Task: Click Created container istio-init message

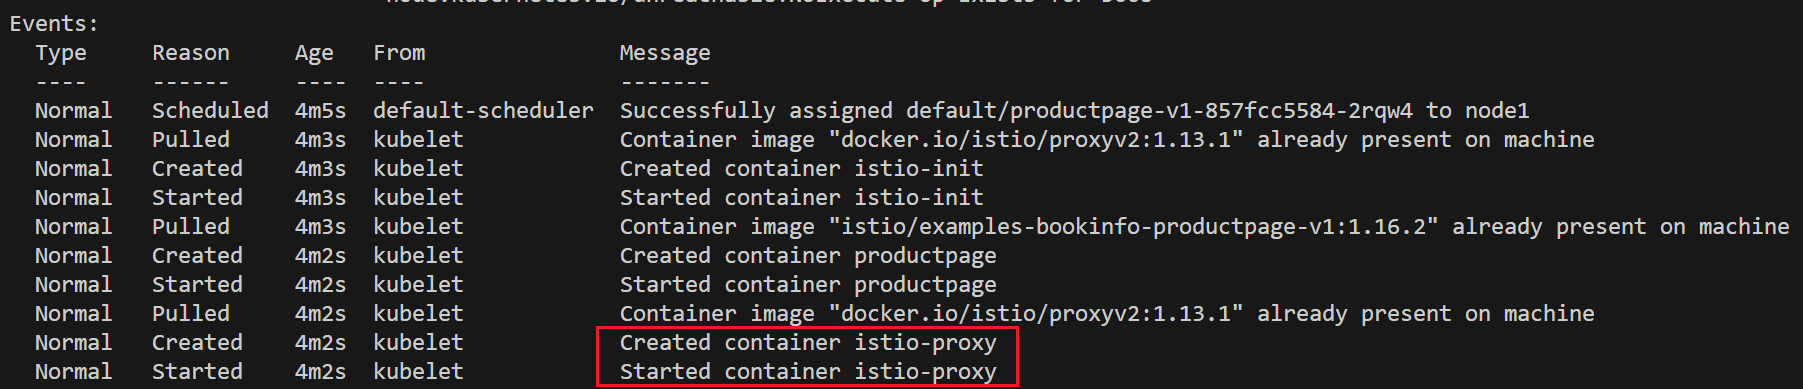Action: (x=801, y=169)
